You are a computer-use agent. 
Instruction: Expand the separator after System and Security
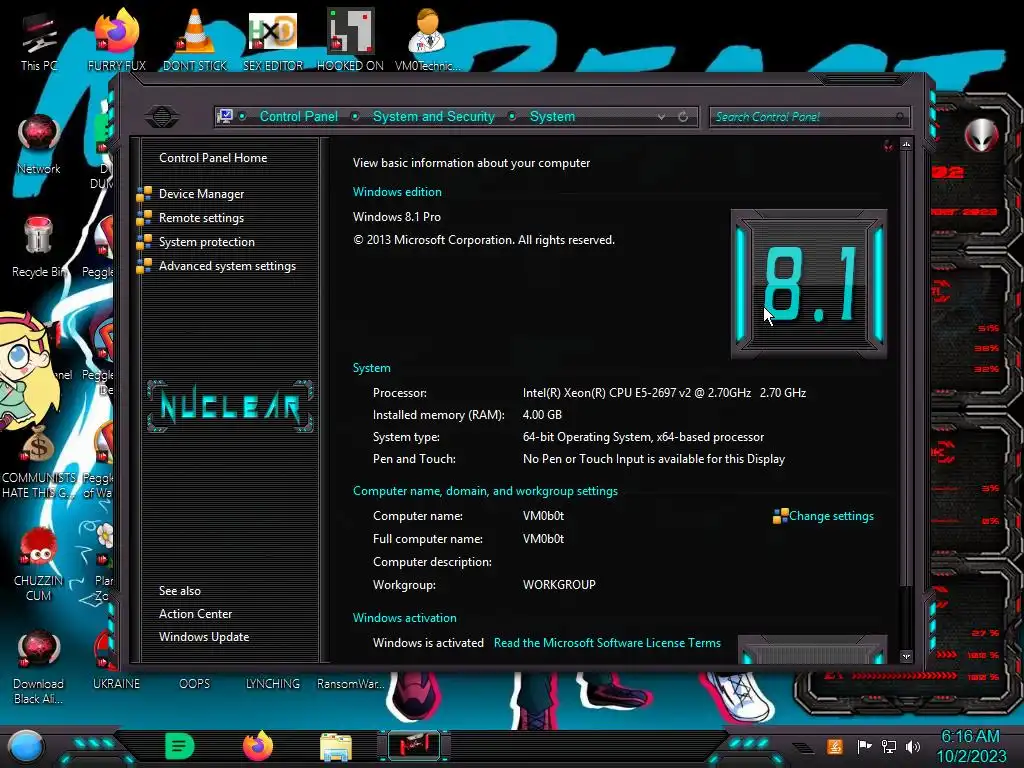pos(512,116)
